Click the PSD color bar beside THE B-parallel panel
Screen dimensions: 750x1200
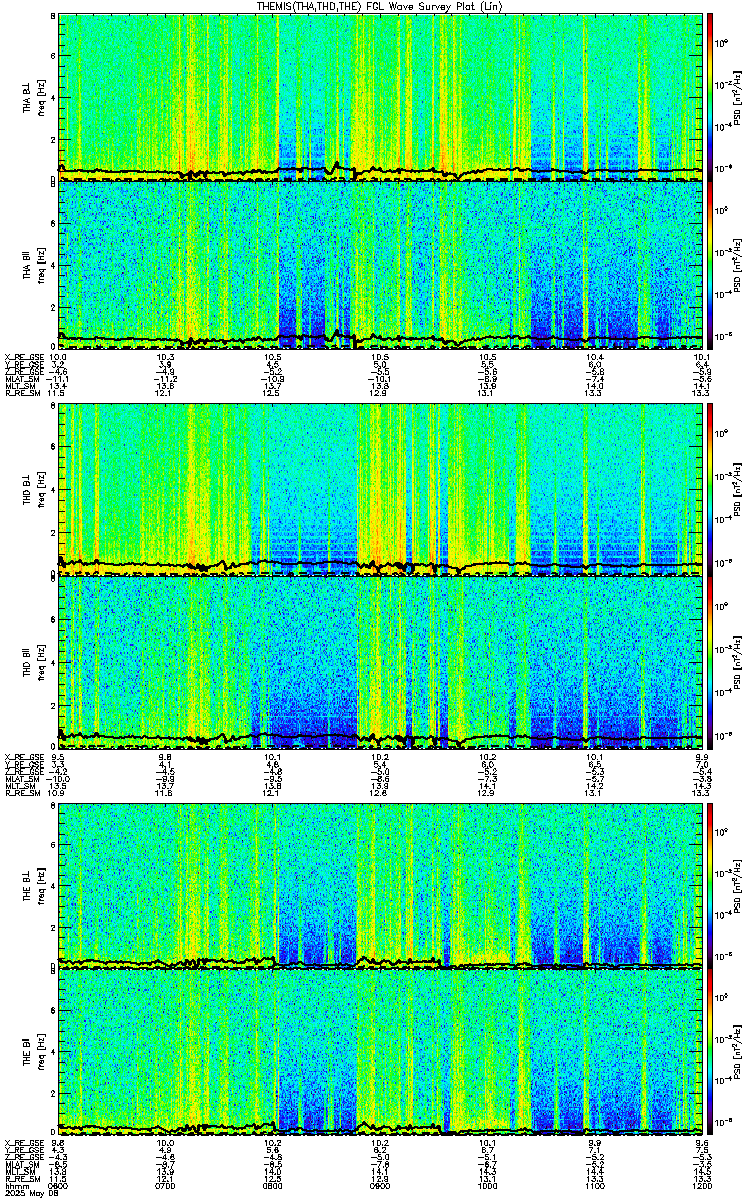pos(710,1051)
